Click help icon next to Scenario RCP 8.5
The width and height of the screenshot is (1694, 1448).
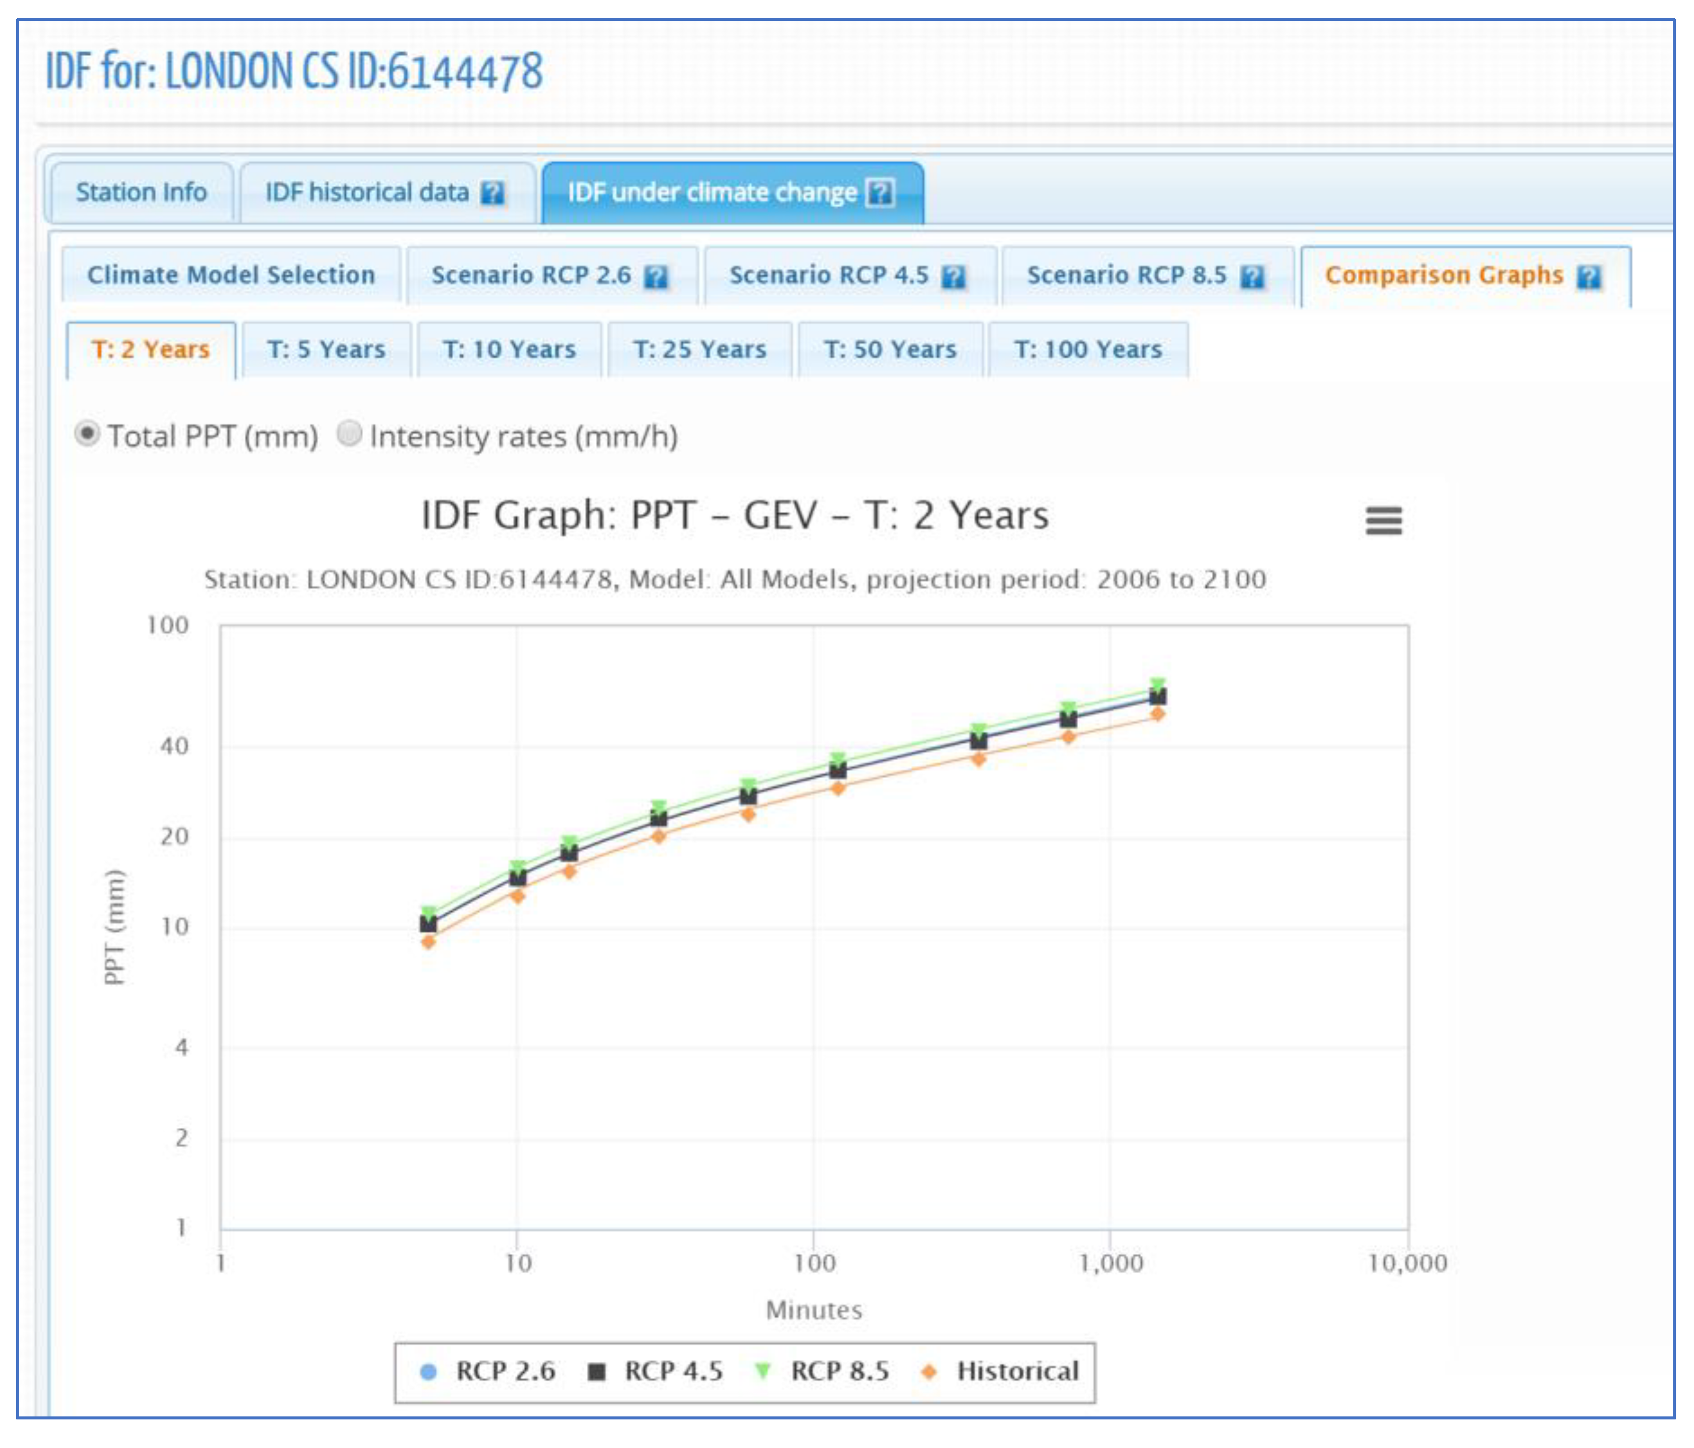click(x=1252, y=277)
